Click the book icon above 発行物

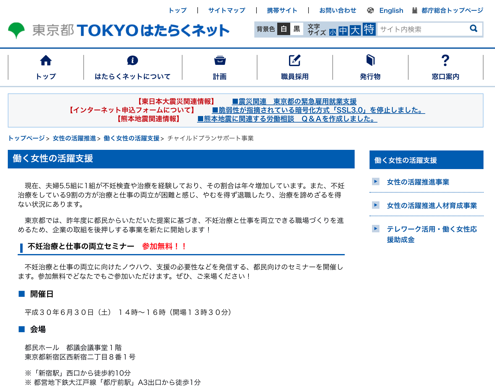pyautogui.click(x=370, y=60)
